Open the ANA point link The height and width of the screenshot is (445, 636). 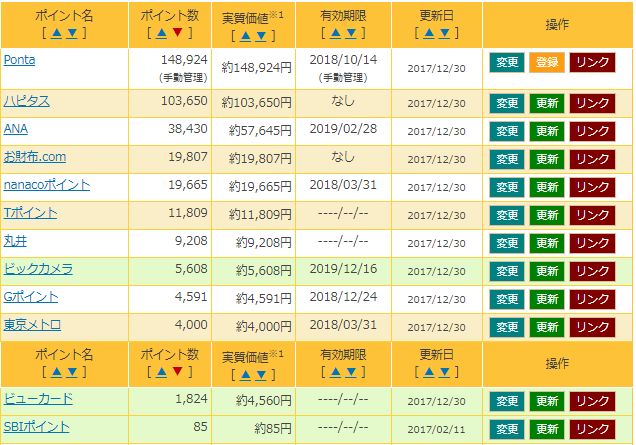[x=16, y=129]
